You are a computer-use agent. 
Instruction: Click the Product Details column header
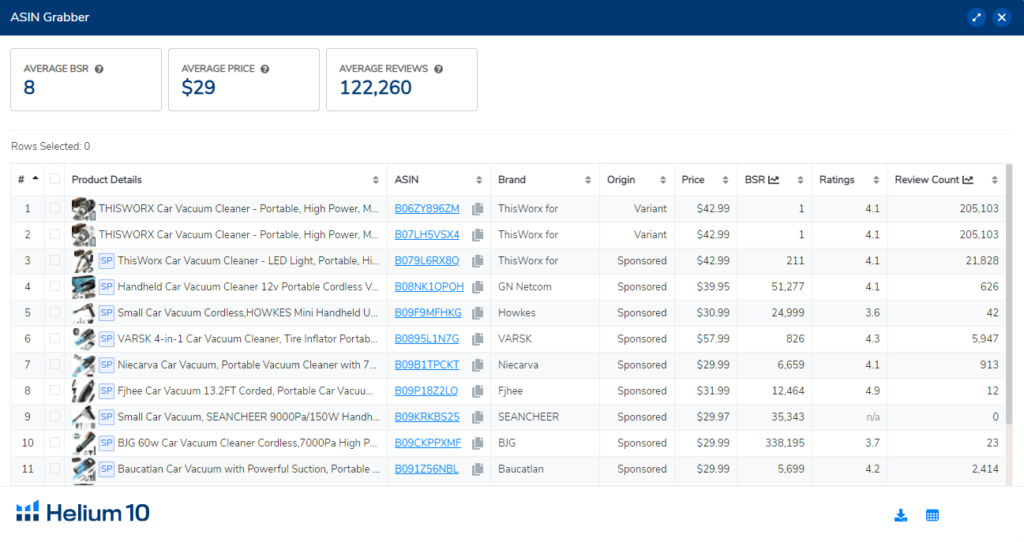(107, 180)
